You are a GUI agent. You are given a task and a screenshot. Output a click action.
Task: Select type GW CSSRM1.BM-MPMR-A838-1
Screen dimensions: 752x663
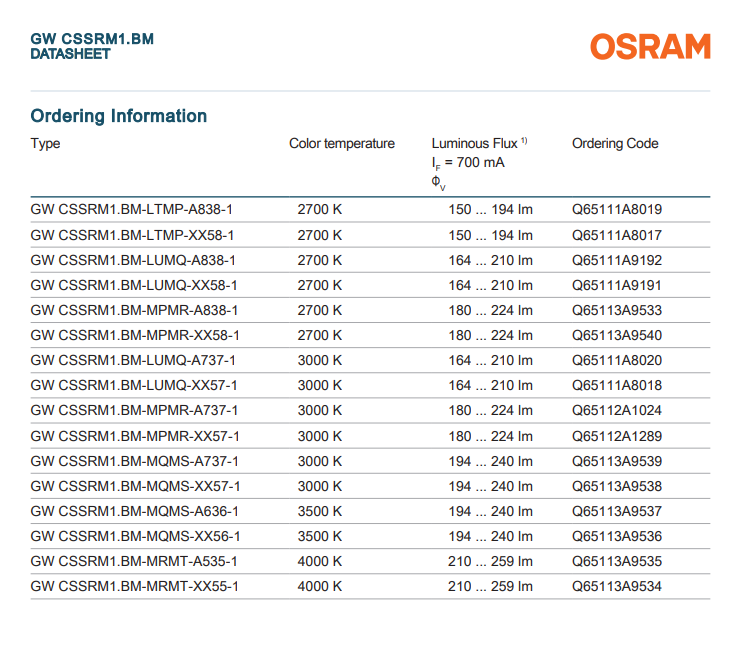coord(134,310)
